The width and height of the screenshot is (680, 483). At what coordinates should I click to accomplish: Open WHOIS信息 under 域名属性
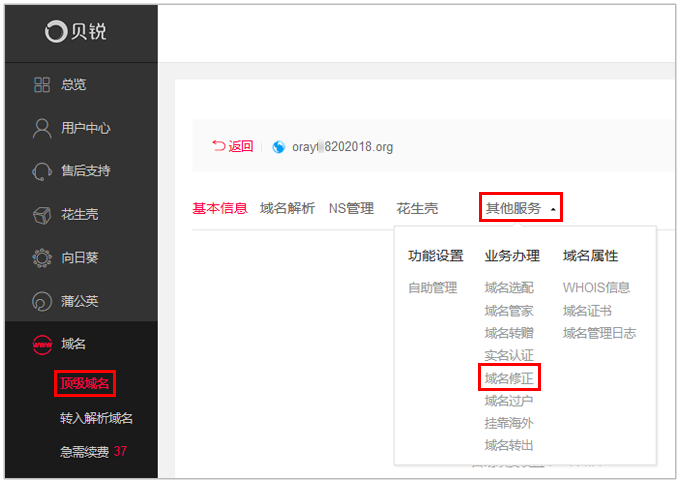pyautogui.click(x=596, y=288)
